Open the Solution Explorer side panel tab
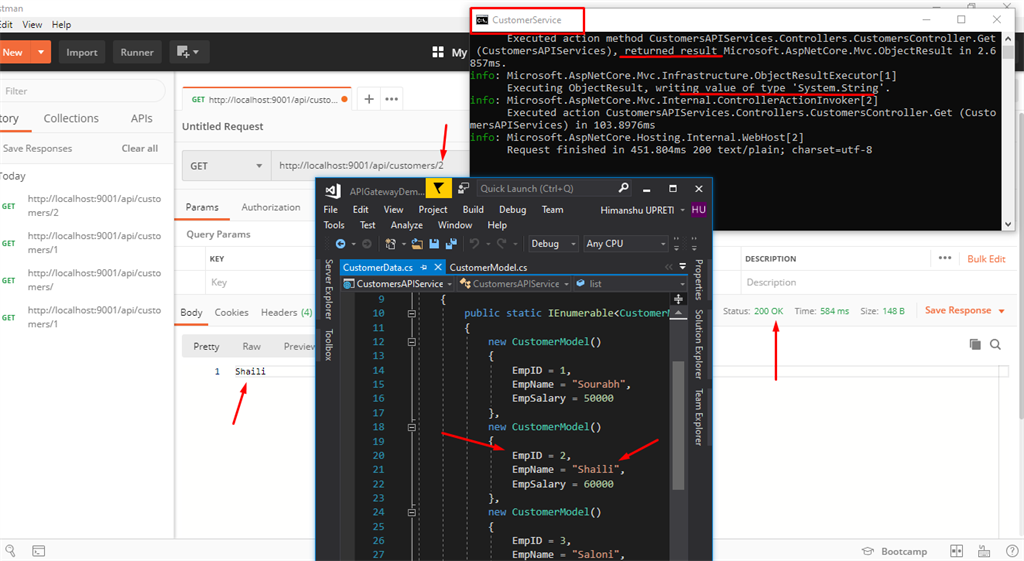The image size is (1024, 561). (x=698, y=344)
